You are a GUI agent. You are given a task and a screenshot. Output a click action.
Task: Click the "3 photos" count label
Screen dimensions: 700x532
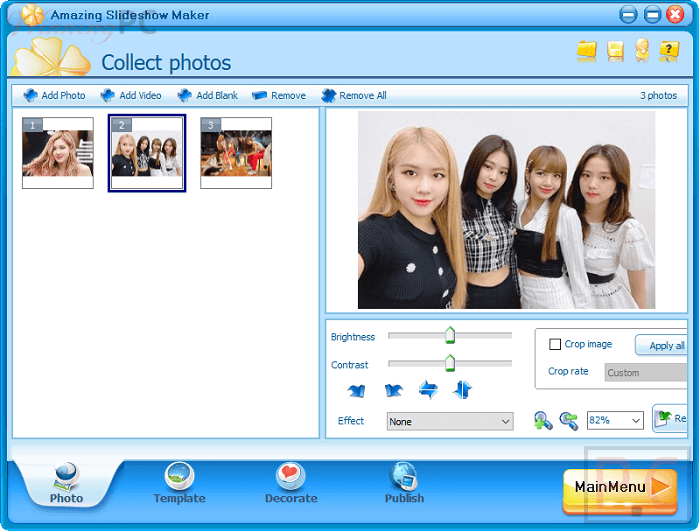point(658,96)
